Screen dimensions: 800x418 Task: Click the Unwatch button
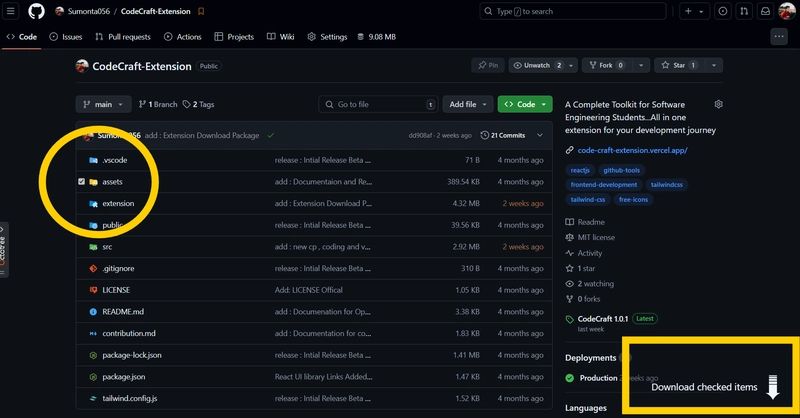pyautogui.click(x=537, y=65)
